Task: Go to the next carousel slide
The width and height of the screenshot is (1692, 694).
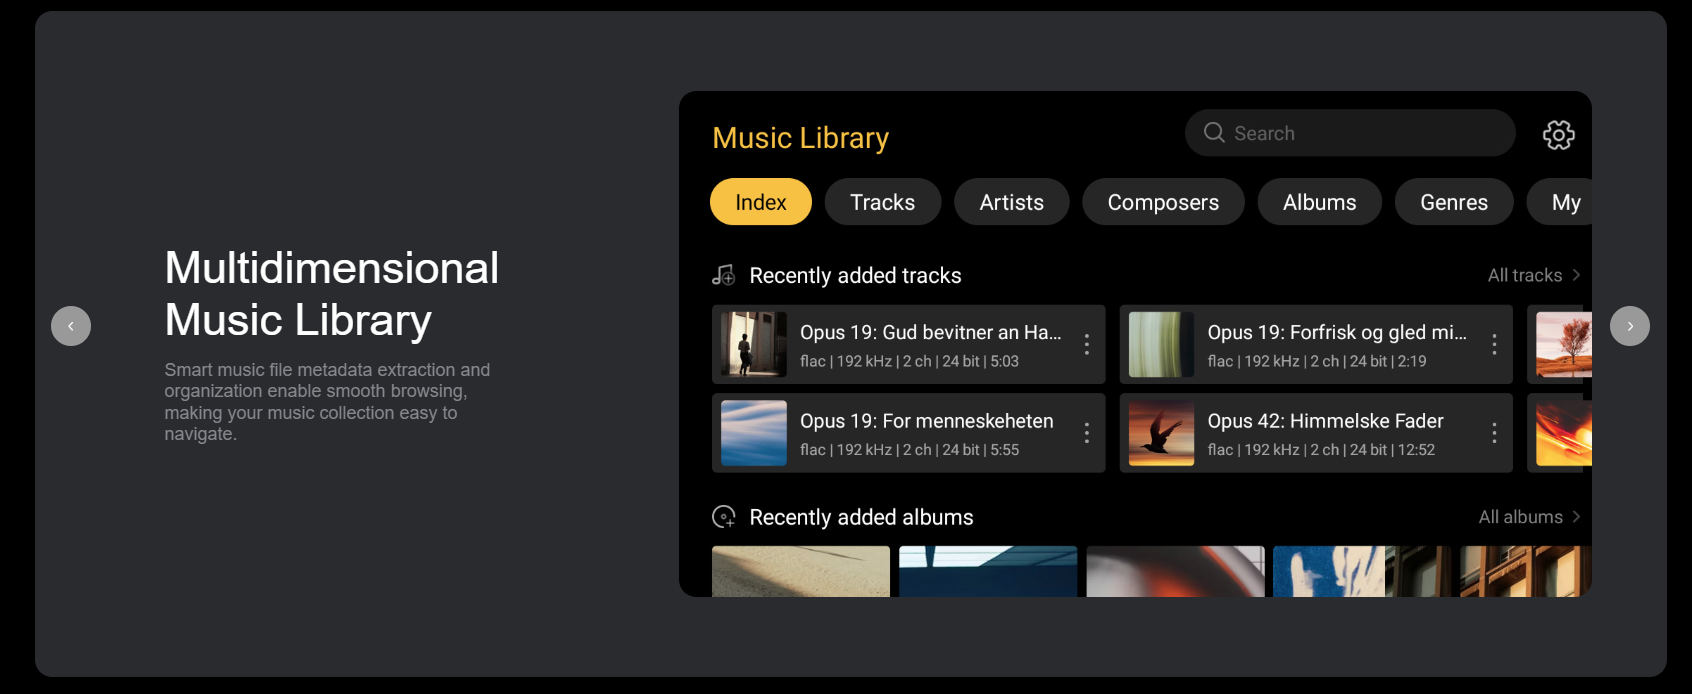Action: point(1630,326)
